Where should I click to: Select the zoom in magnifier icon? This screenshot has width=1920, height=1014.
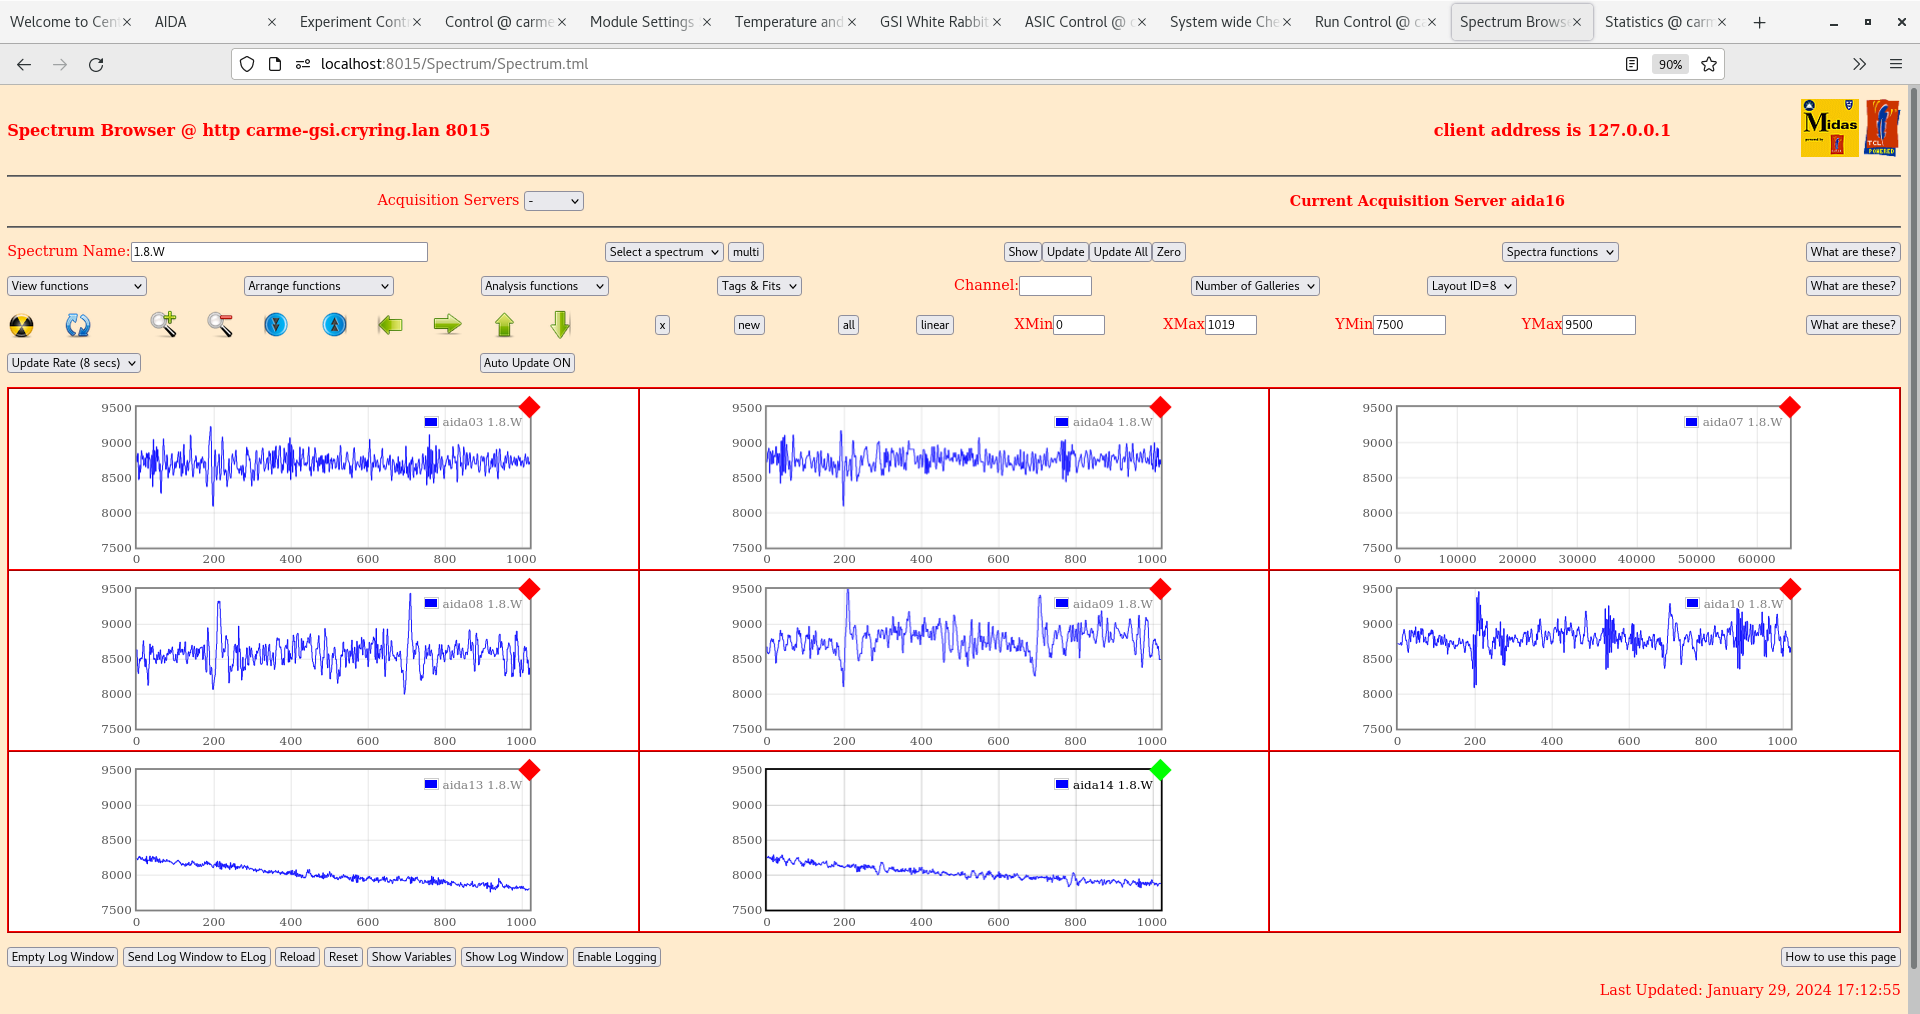[163, 325]
